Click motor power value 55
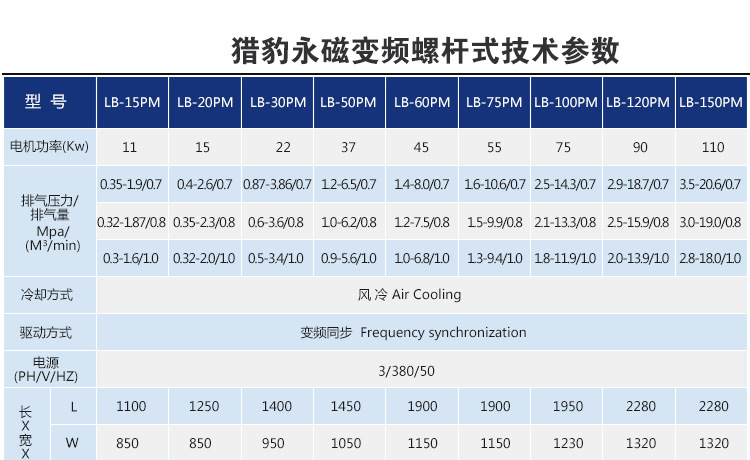750x460 pixels. (x=494, y=147)
